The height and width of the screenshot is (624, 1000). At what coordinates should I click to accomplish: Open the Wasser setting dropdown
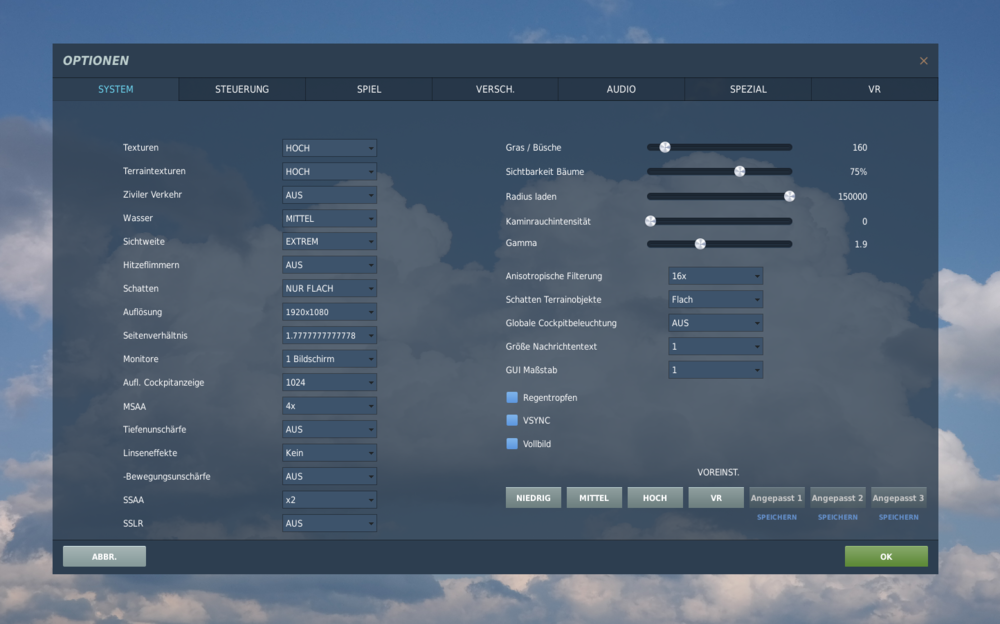coord(329,218)
